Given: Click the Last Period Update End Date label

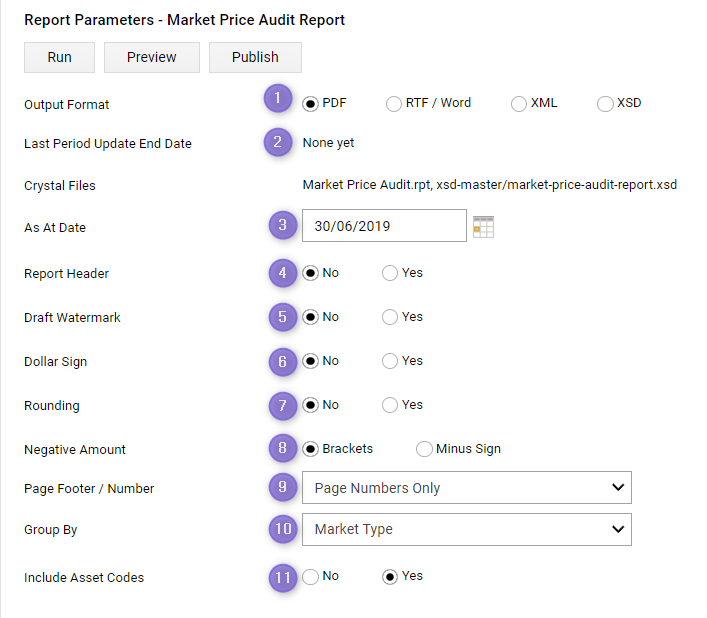Looking at the screenshot, I should pyautogui.click(x=108, y=143).
